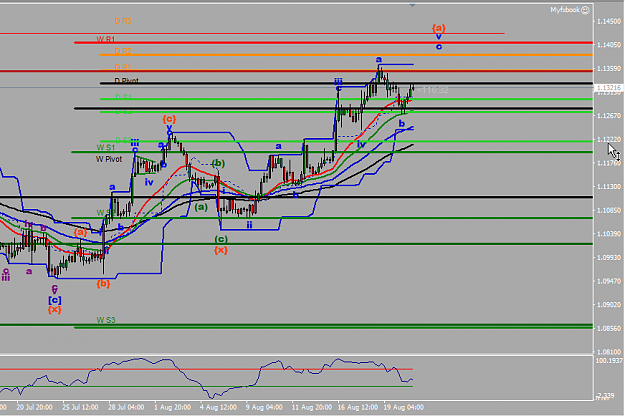Select the D Pivot label
The width and height of the screenshot is (625, 416).
[x=126, y=81]
